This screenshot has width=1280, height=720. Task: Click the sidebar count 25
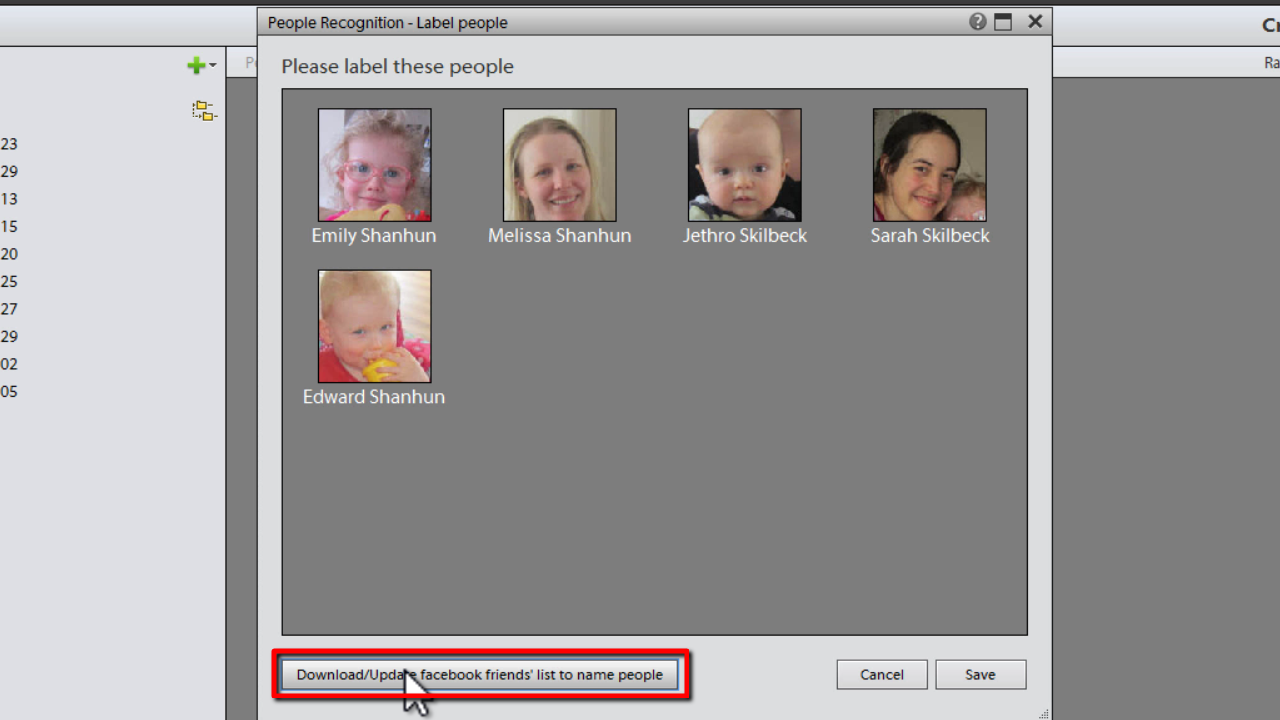click(x=9, y=282)
